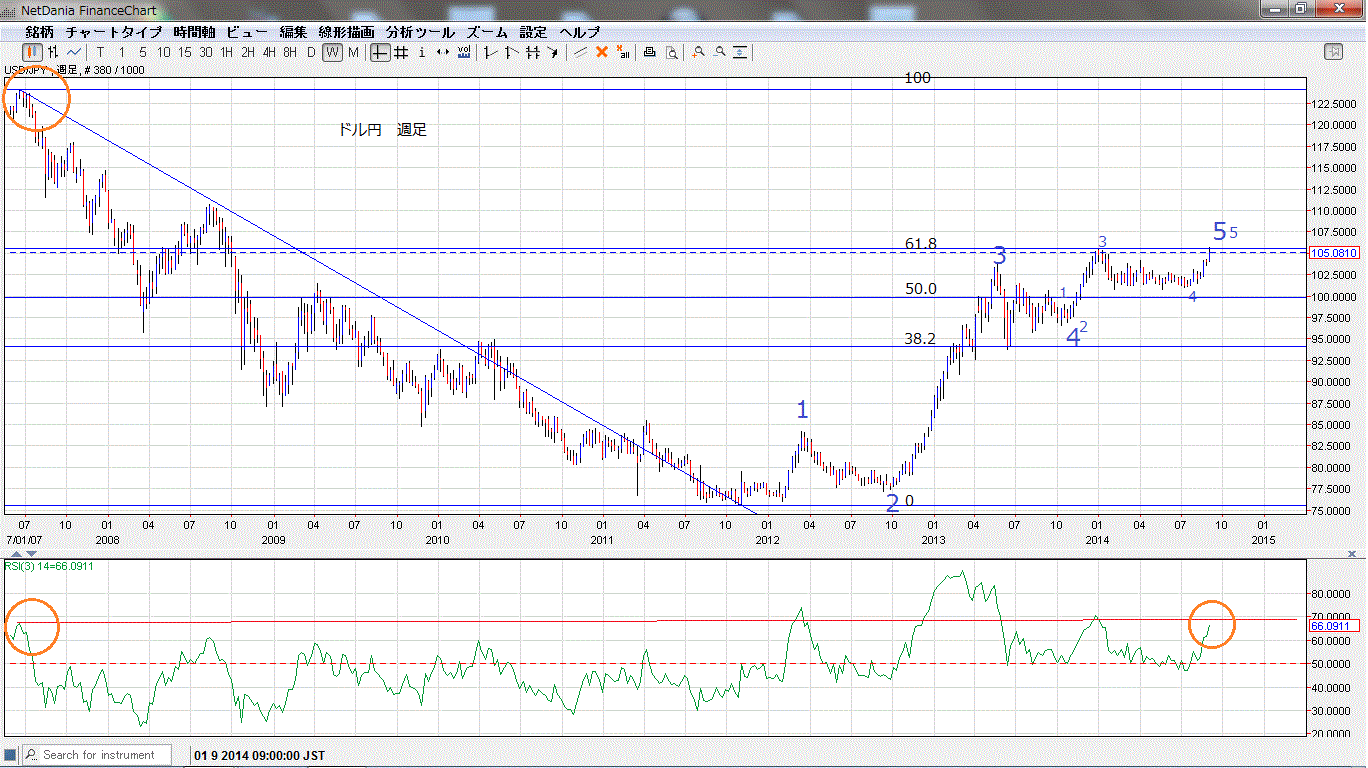
Task: Switch to 4H timeframe
Action: coord(269,52)
